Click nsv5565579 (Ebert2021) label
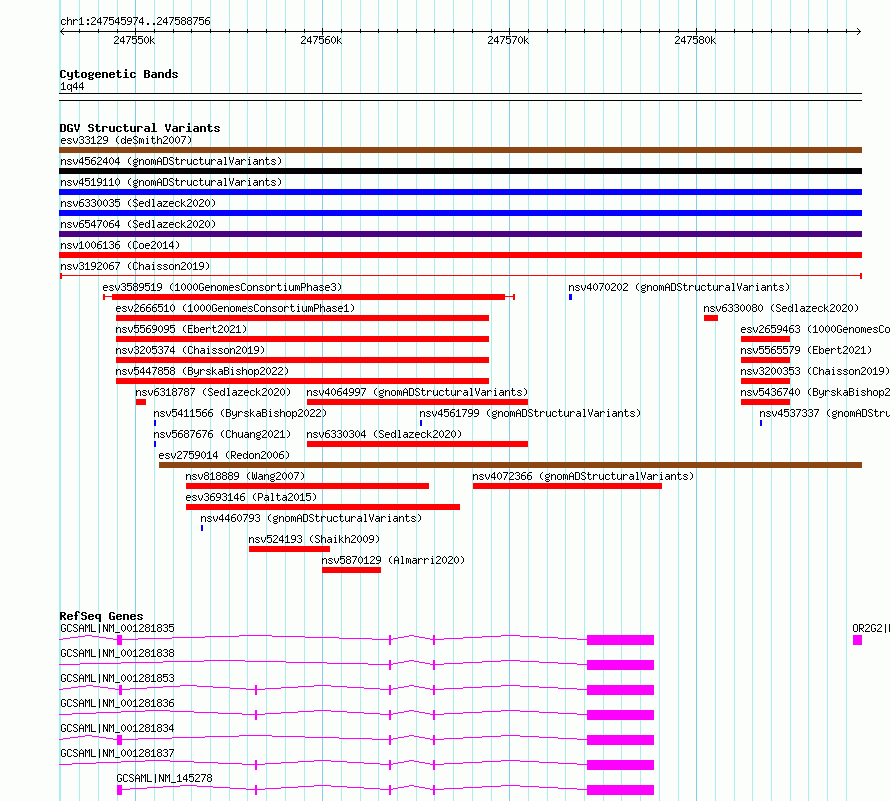890x801 pixels. coord(806,350)
